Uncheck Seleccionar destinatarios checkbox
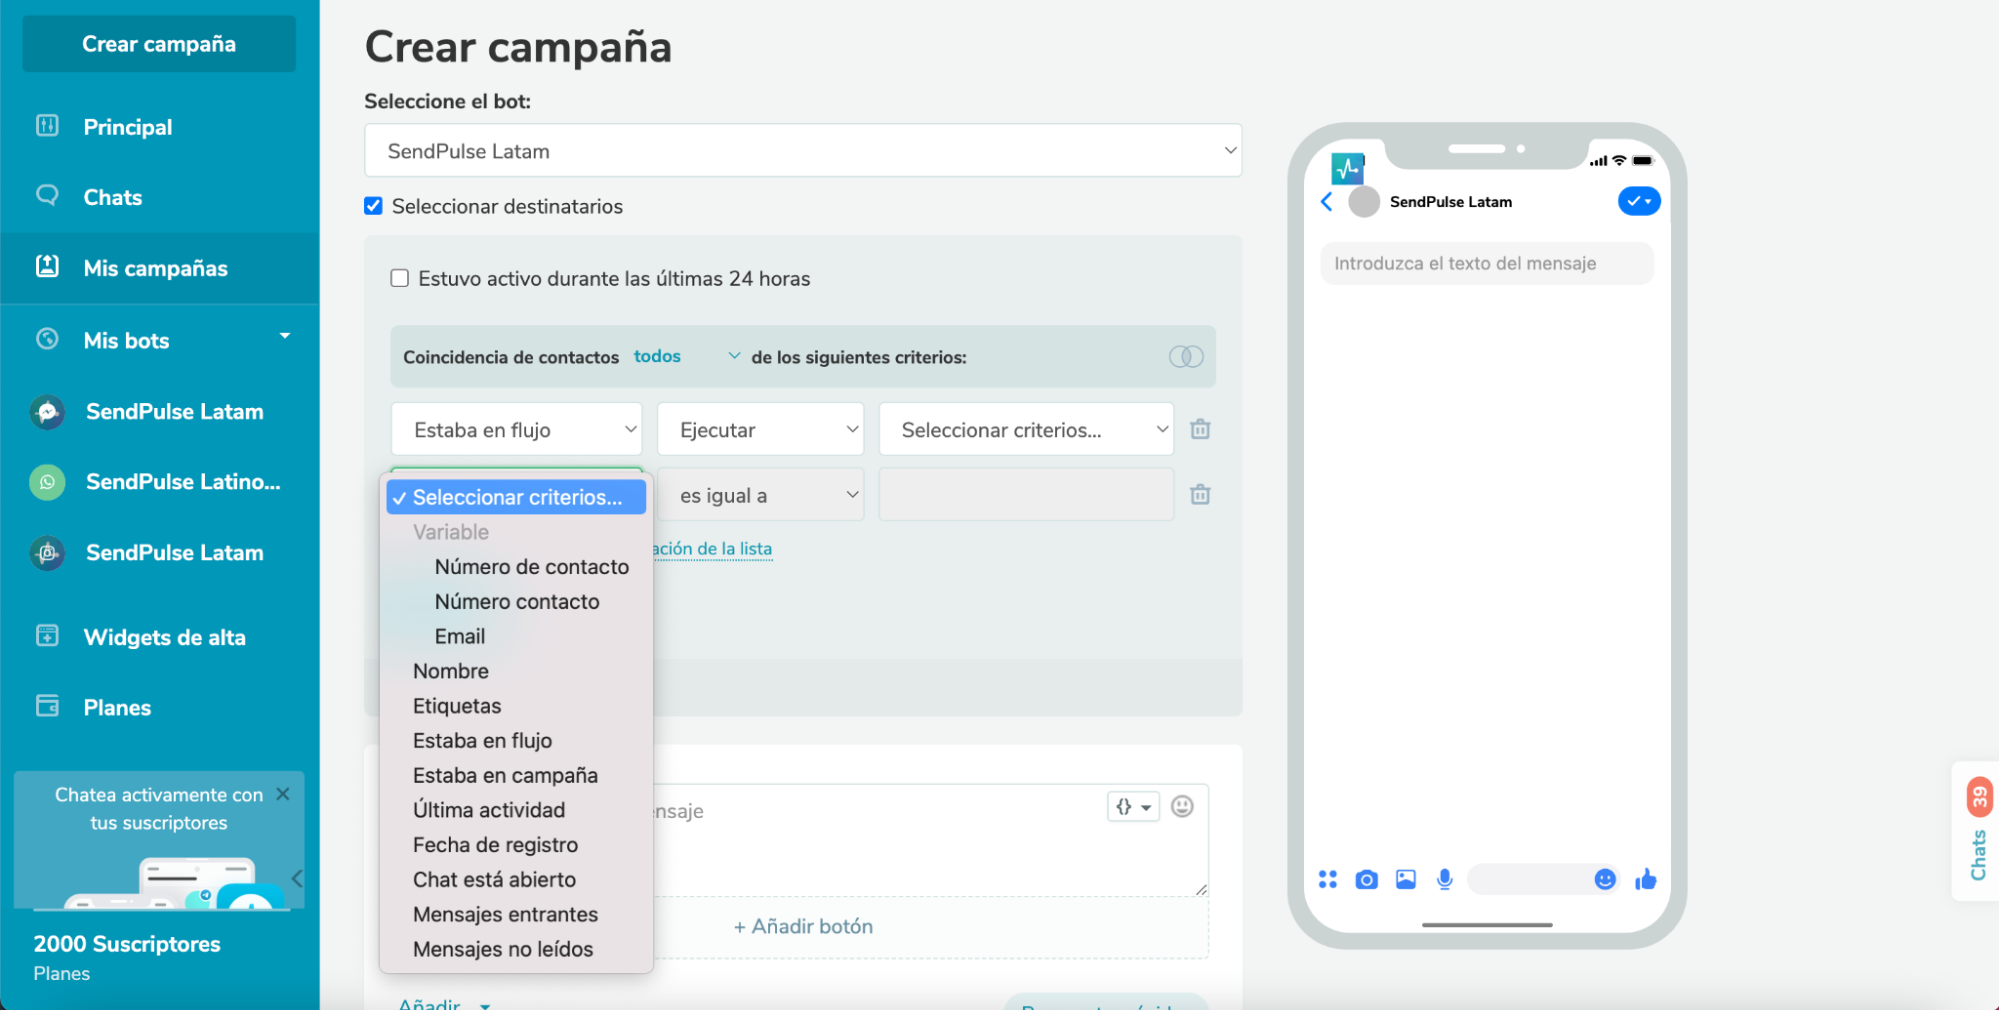This screenshot has height=1011, width=1999. click(x=373, y=206)
